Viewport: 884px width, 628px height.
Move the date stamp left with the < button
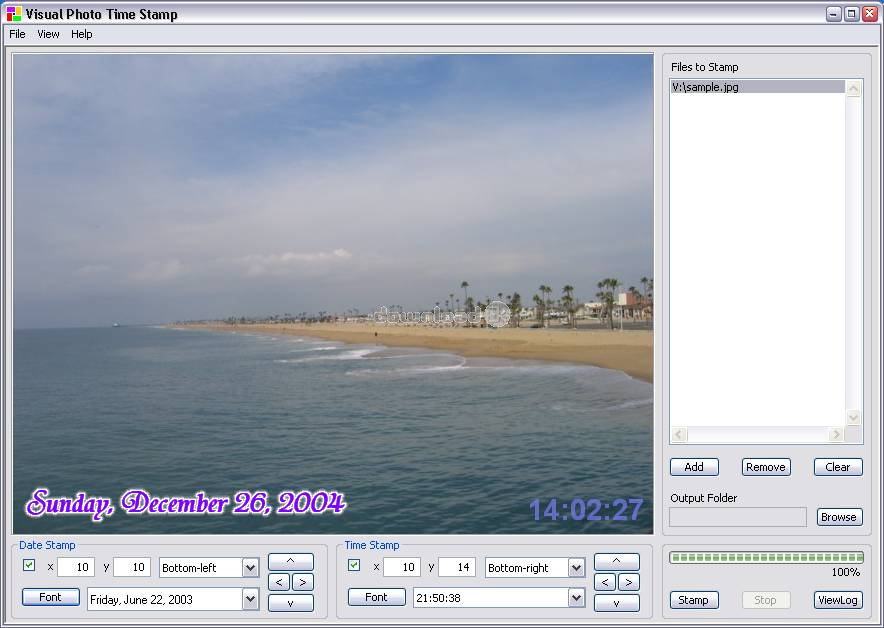(x=279, y=582)
